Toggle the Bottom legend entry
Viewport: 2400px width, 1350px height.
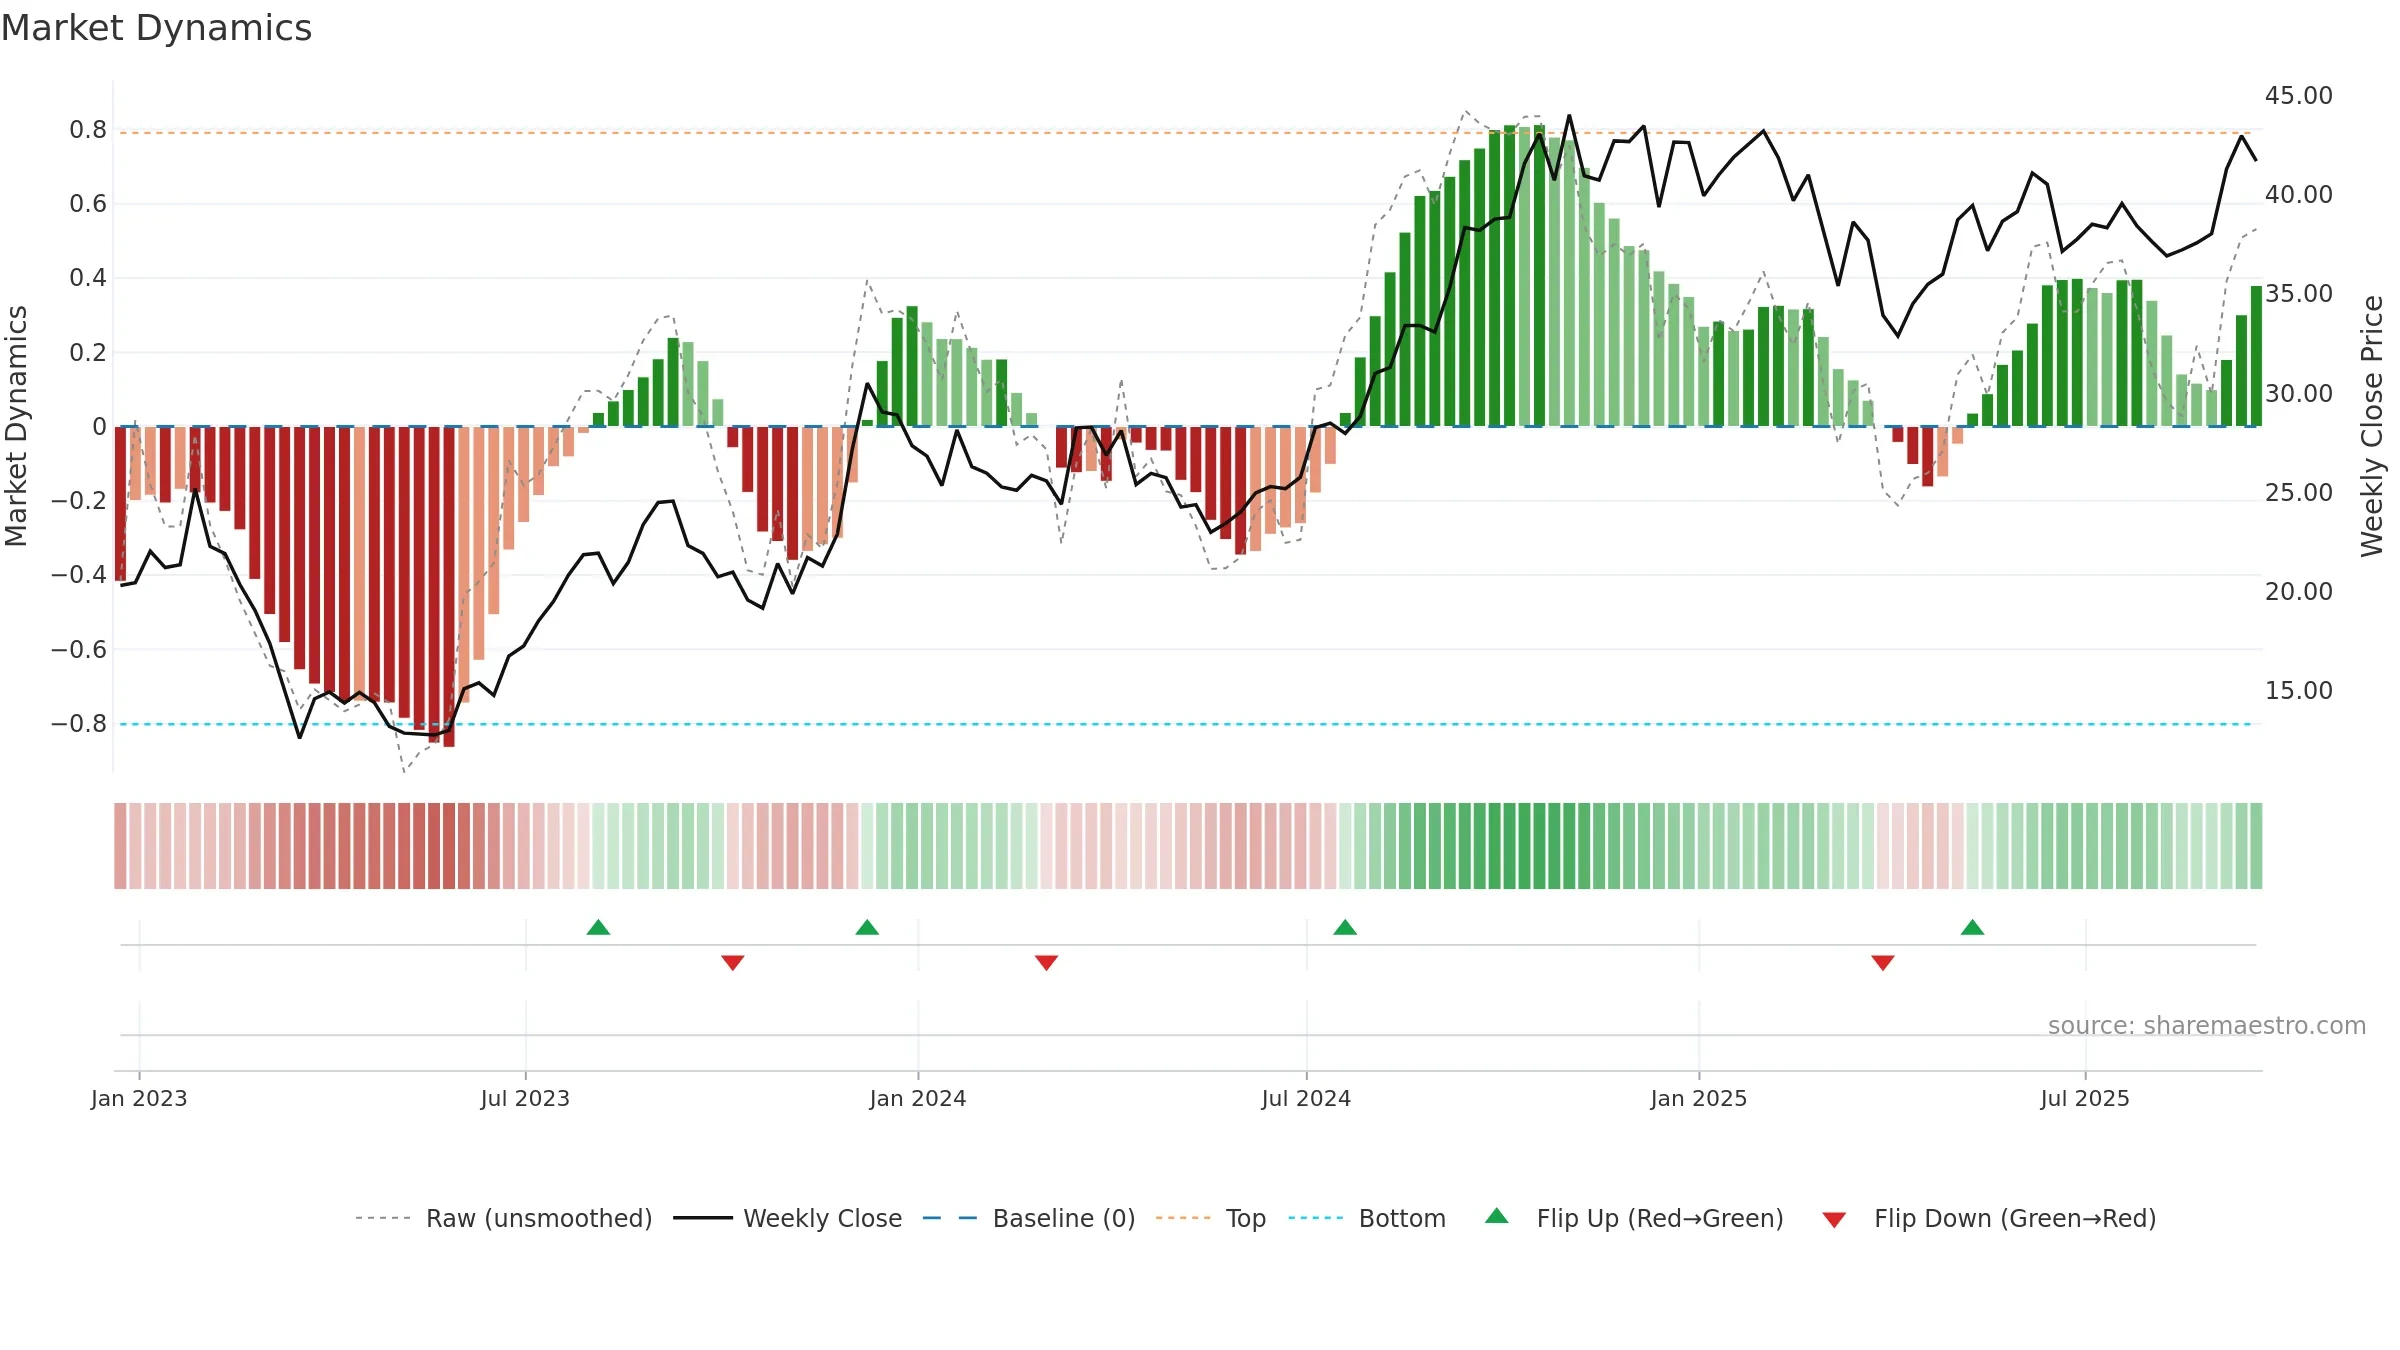coord(1367,1218)
